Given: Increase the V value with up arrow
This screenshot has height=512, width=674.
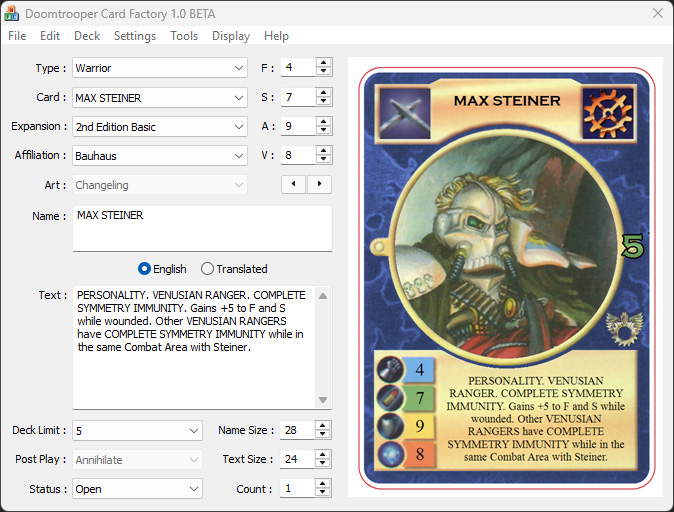Looking at the screenshot, I should pos(323,150).
